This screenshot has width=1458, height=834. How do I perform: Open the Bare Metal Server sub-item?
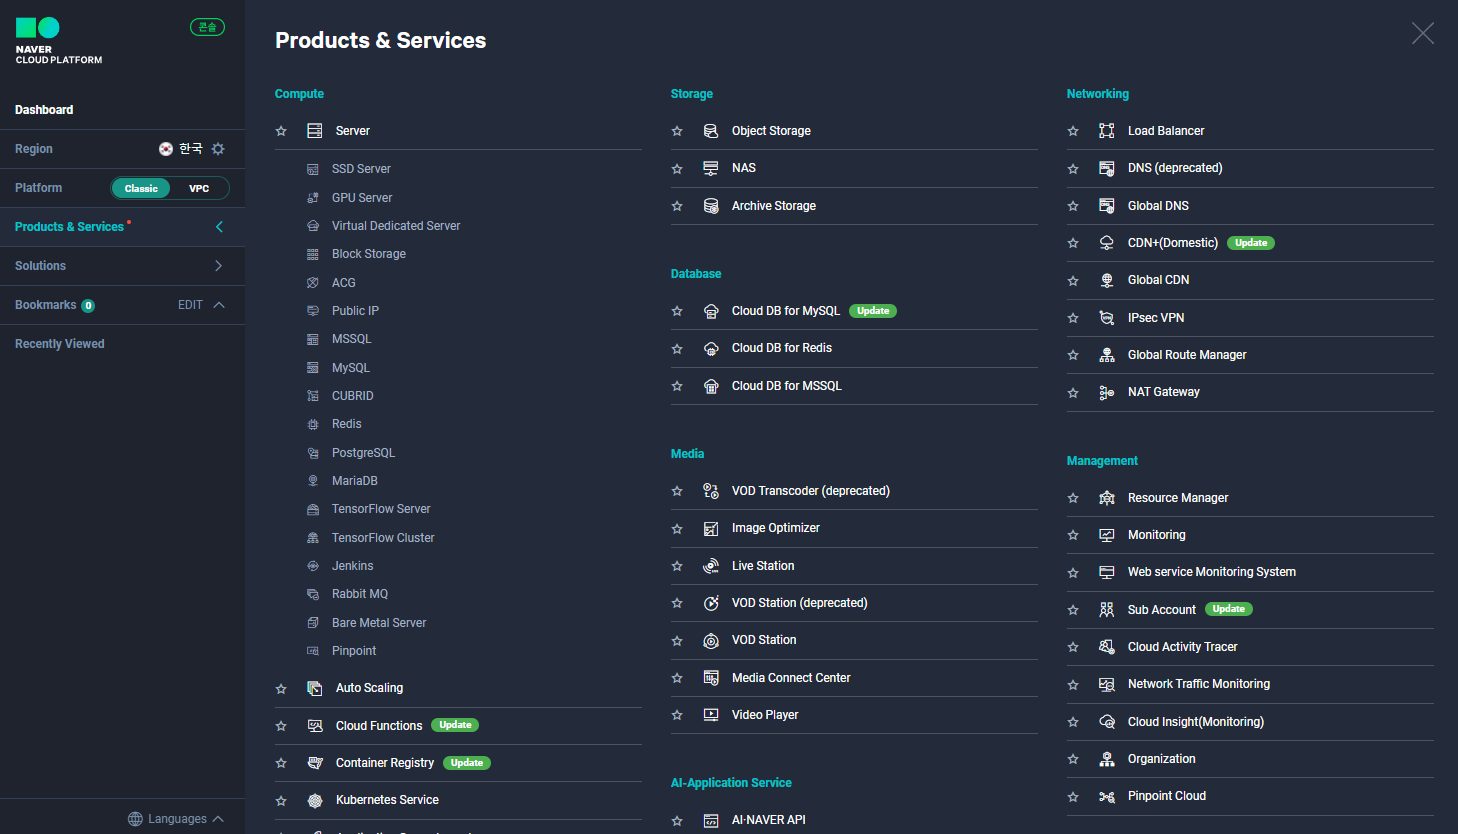pyautogui.click(x=379, y=623)
